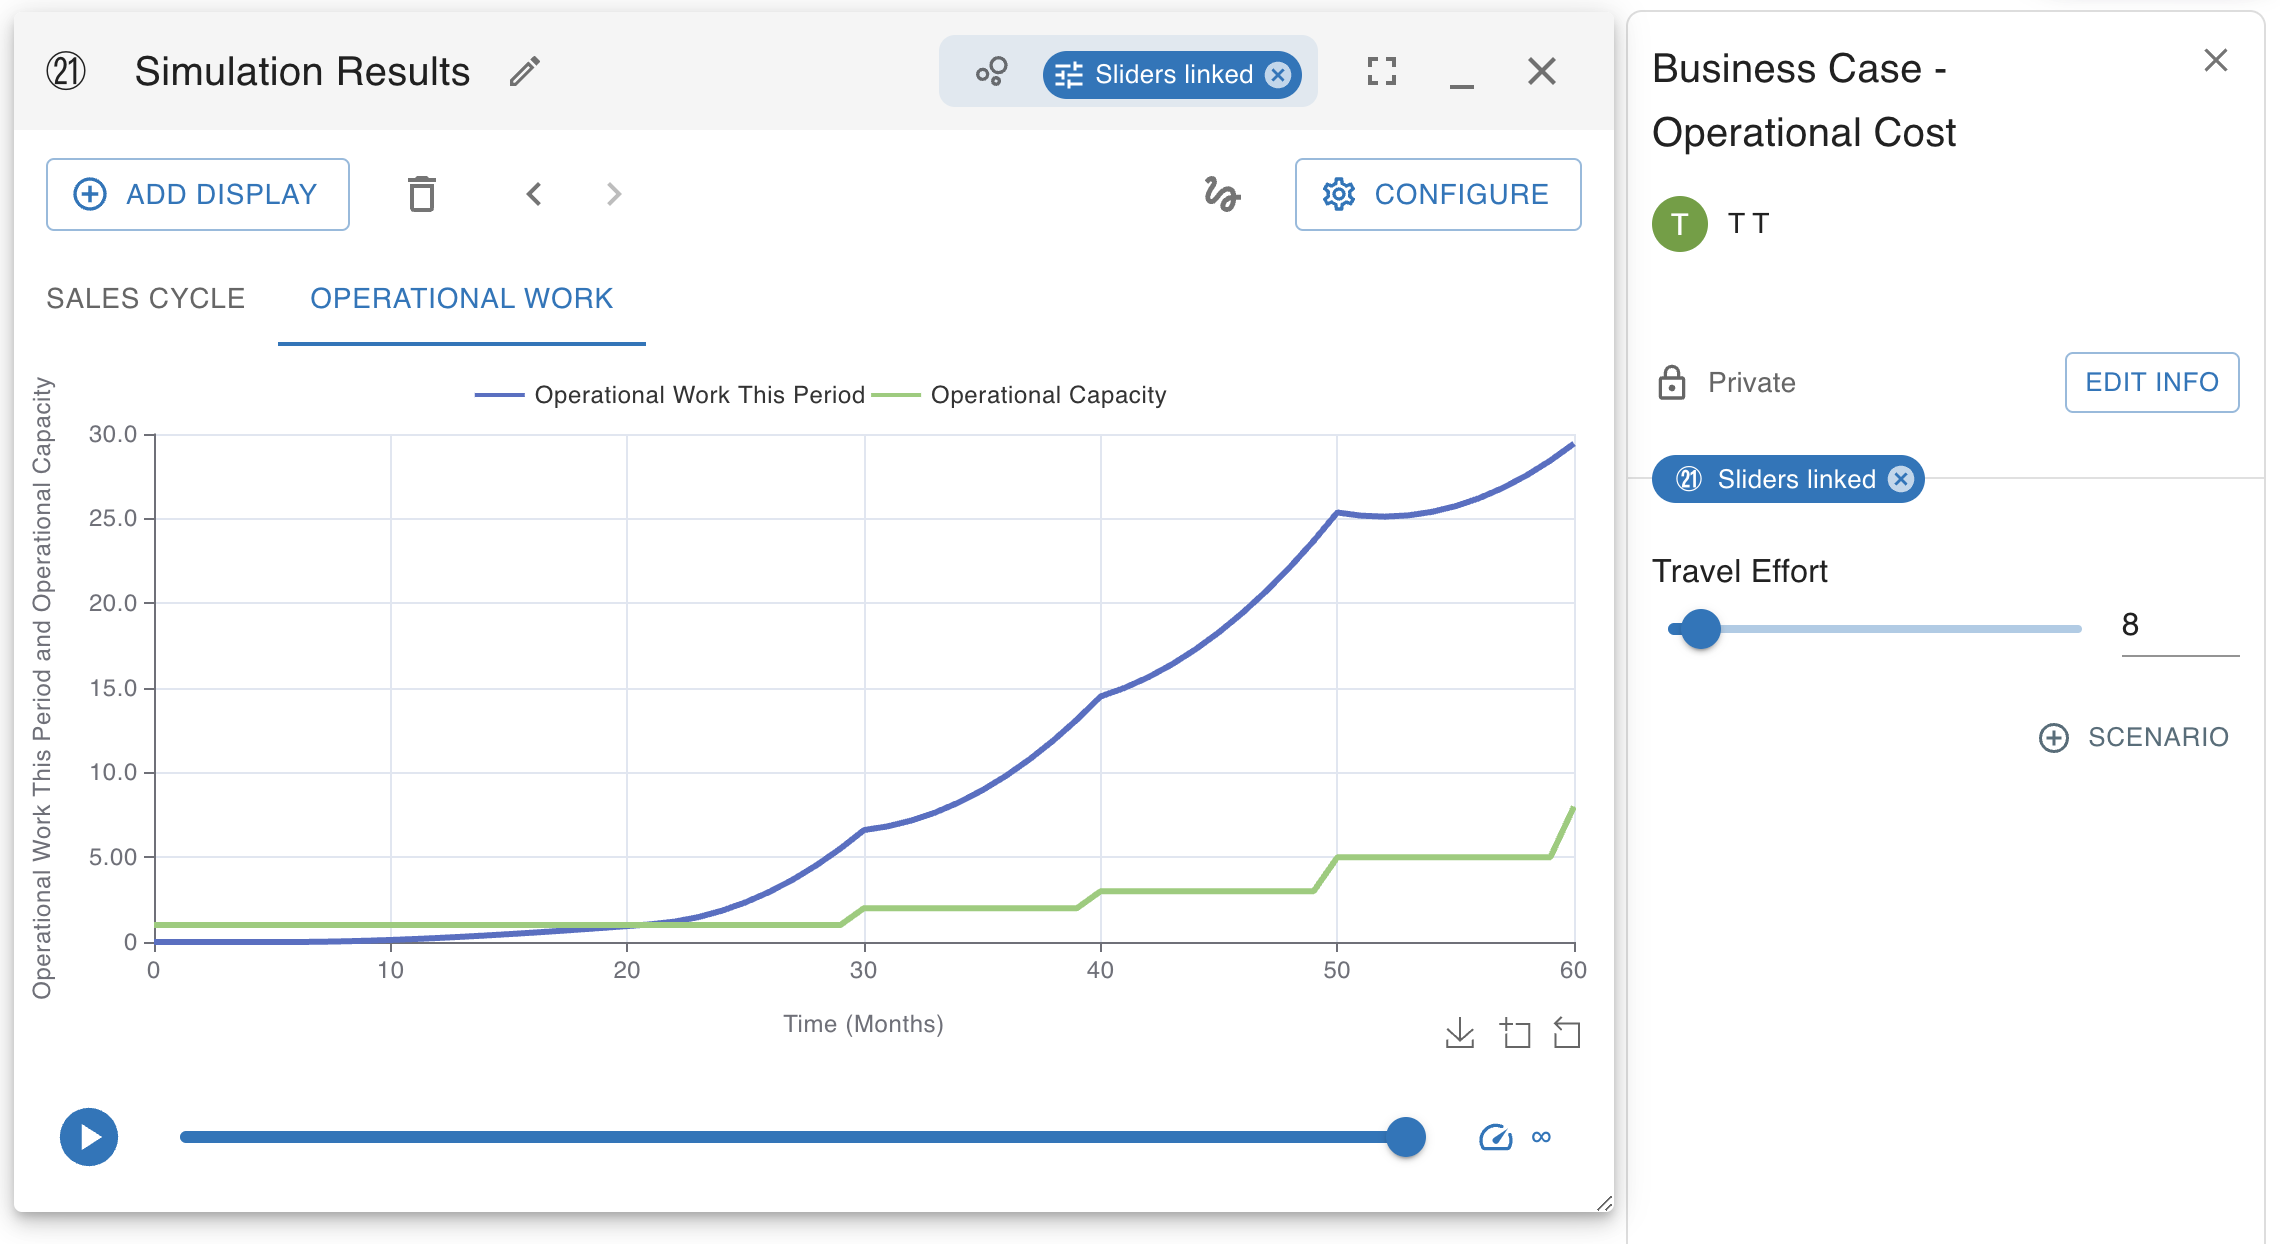Click the chart zoom select icon
Viewport: 2280px width, 1244px height.
tap(1515, 1033)
